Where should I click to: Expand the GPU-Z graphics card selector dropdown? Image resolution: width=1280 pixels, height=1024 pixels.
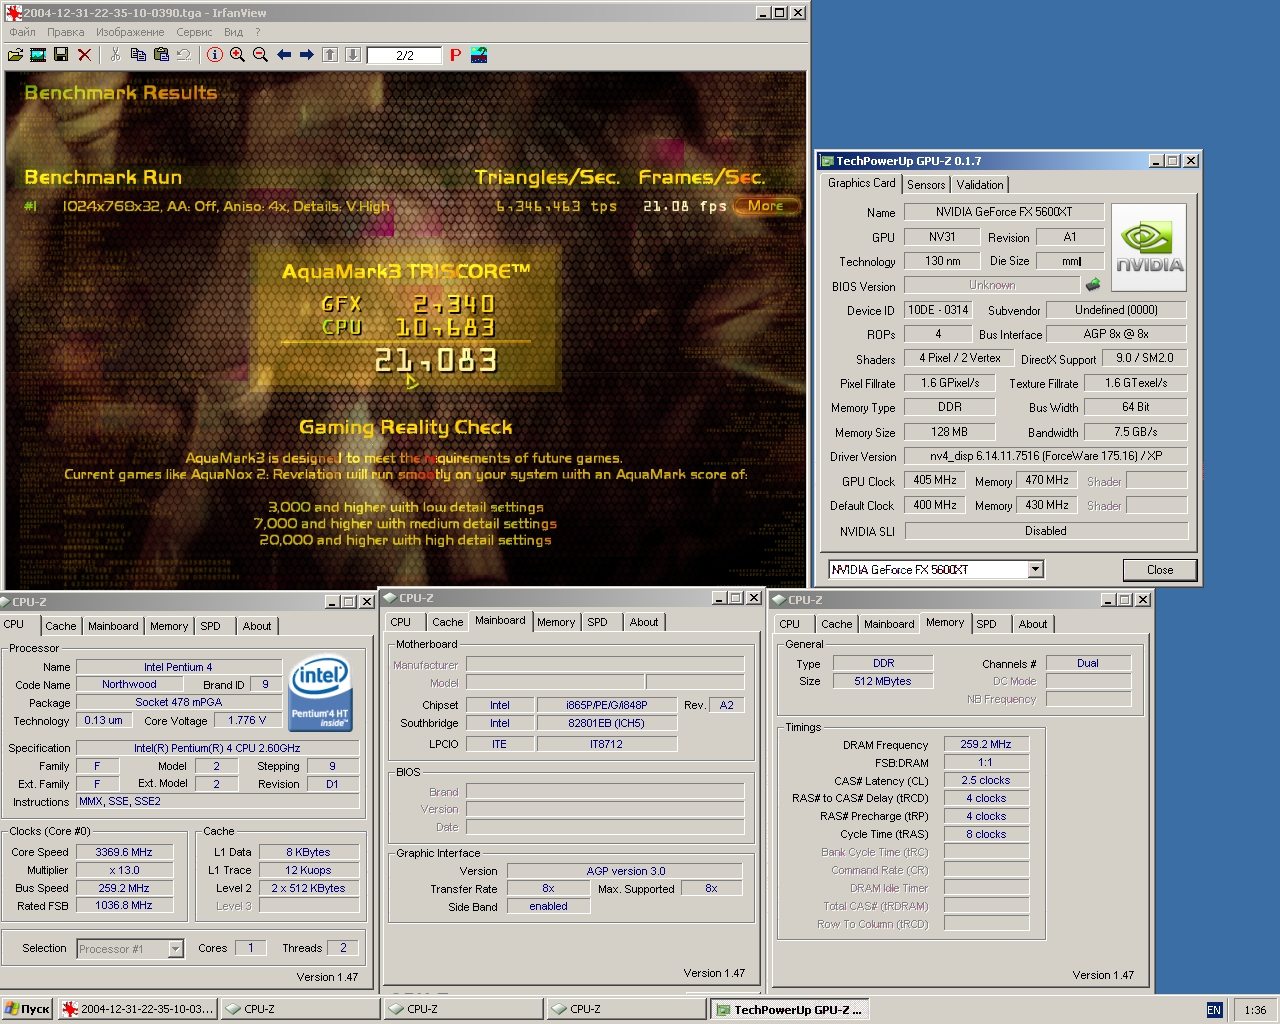1035,569
